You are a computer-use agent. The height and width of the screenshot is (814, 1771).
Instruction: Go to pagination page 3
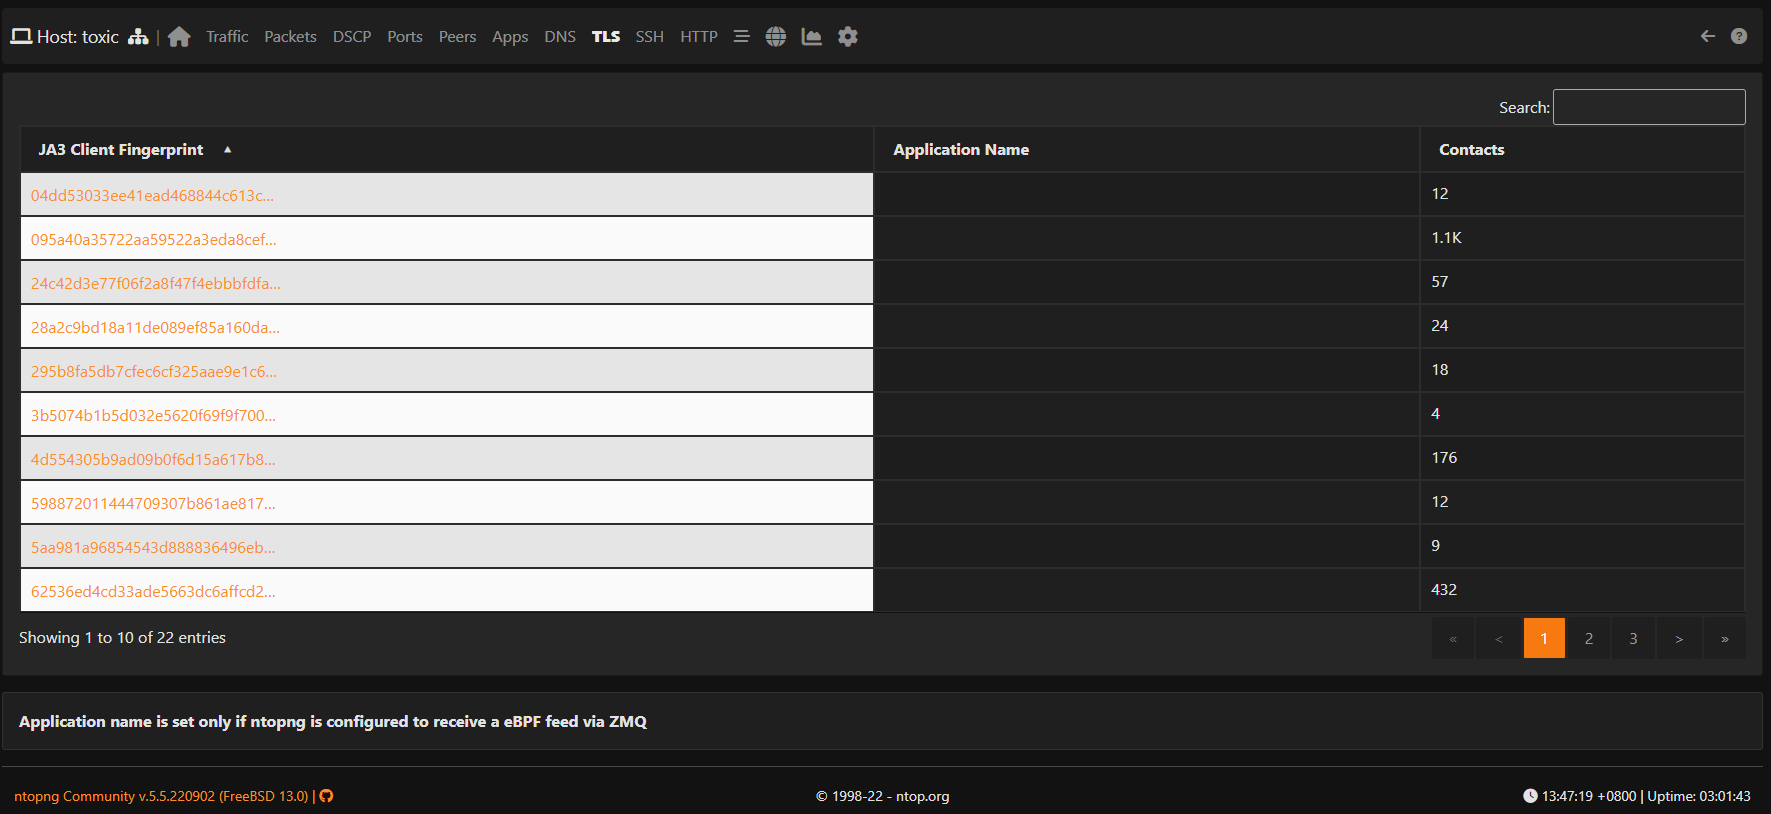coord(1633,638)
